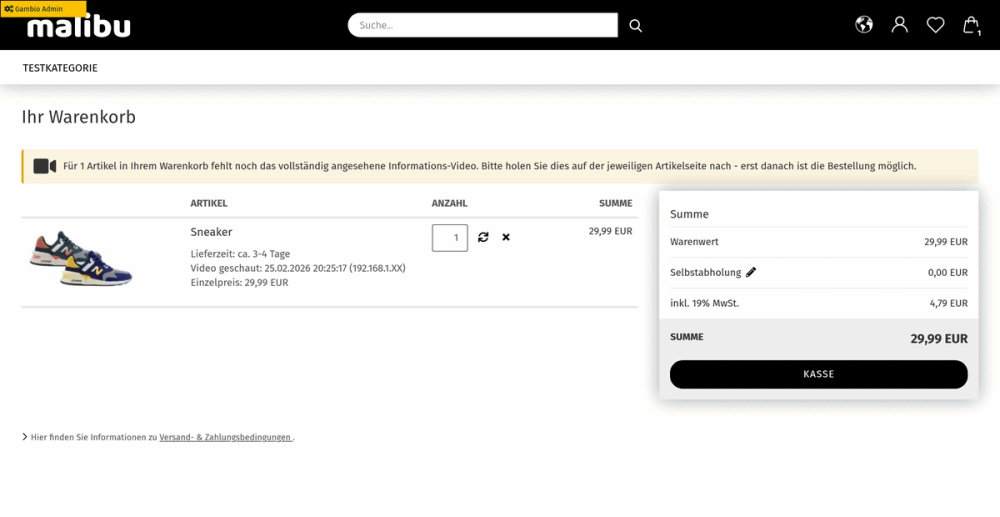This screenshot has height=517, width=1000.
Task: Focus the Suche search field
Action: [x=482, y=25]
